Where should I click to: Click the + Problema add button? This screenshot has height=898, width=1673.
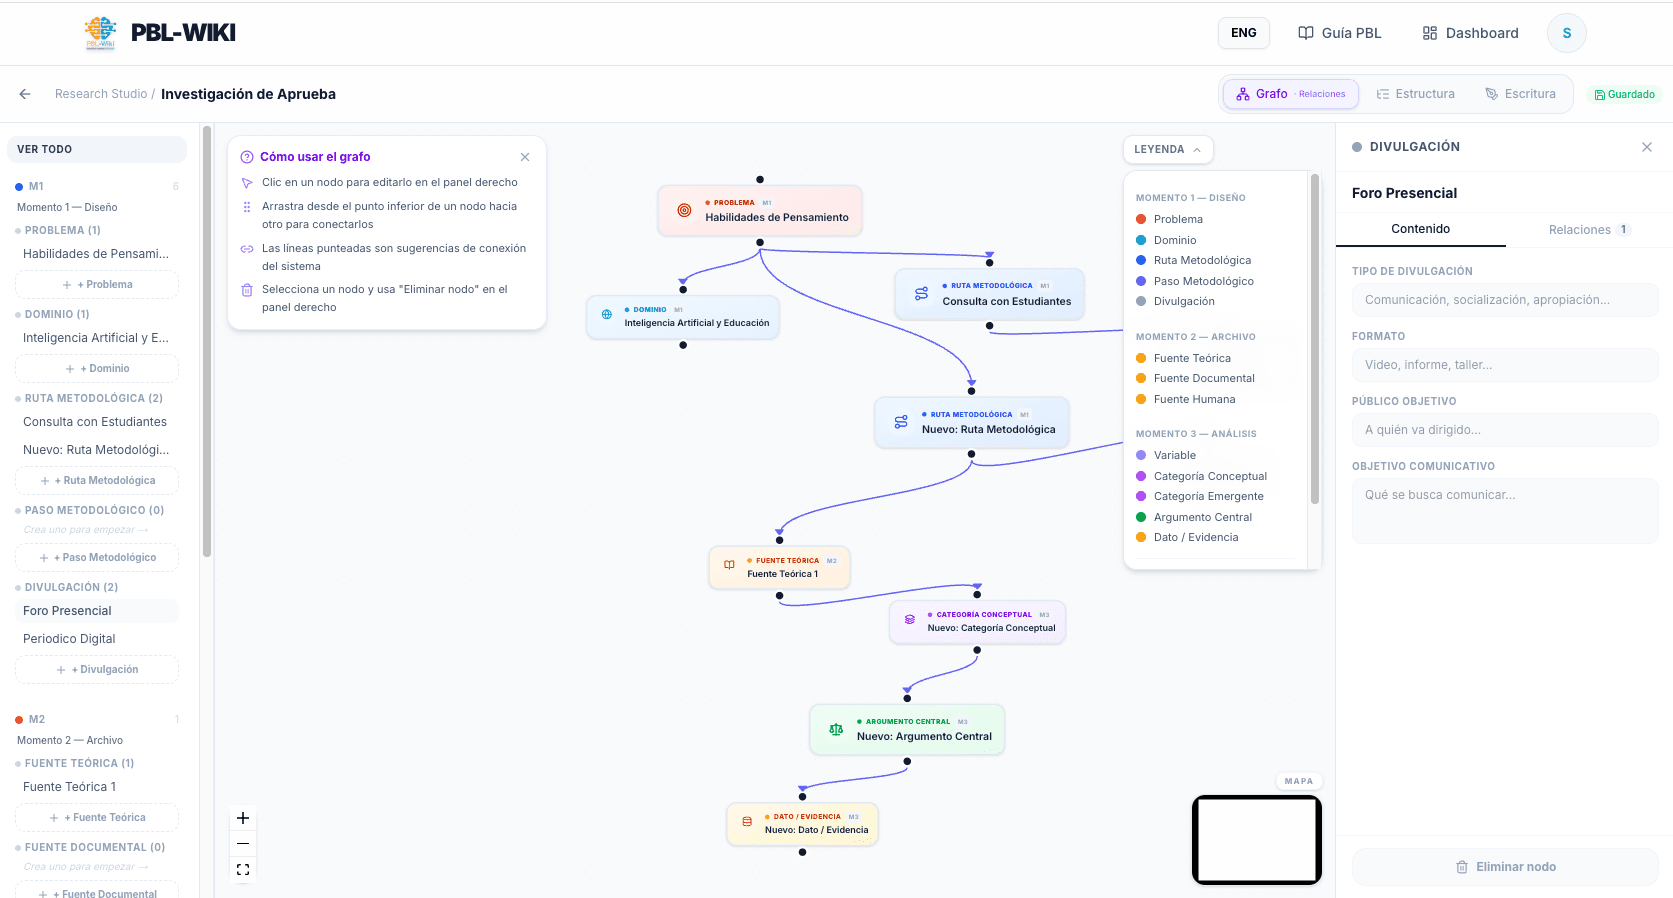[x=97, y=285]
